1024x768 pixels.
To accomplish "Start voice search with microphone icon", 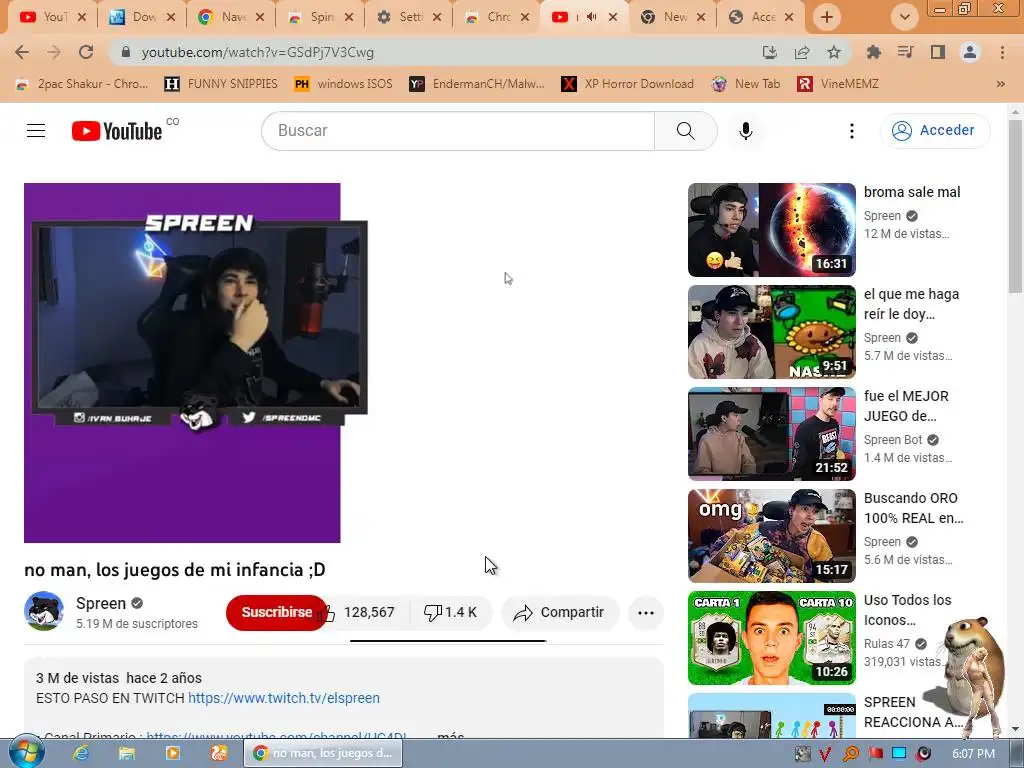I will [x=746, y=131].
